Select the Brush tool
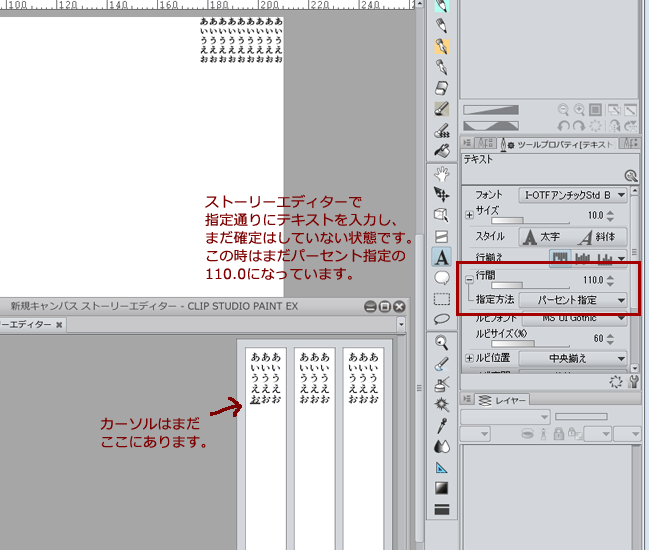This screenshot has width=650, height=550. coord(441,109)
